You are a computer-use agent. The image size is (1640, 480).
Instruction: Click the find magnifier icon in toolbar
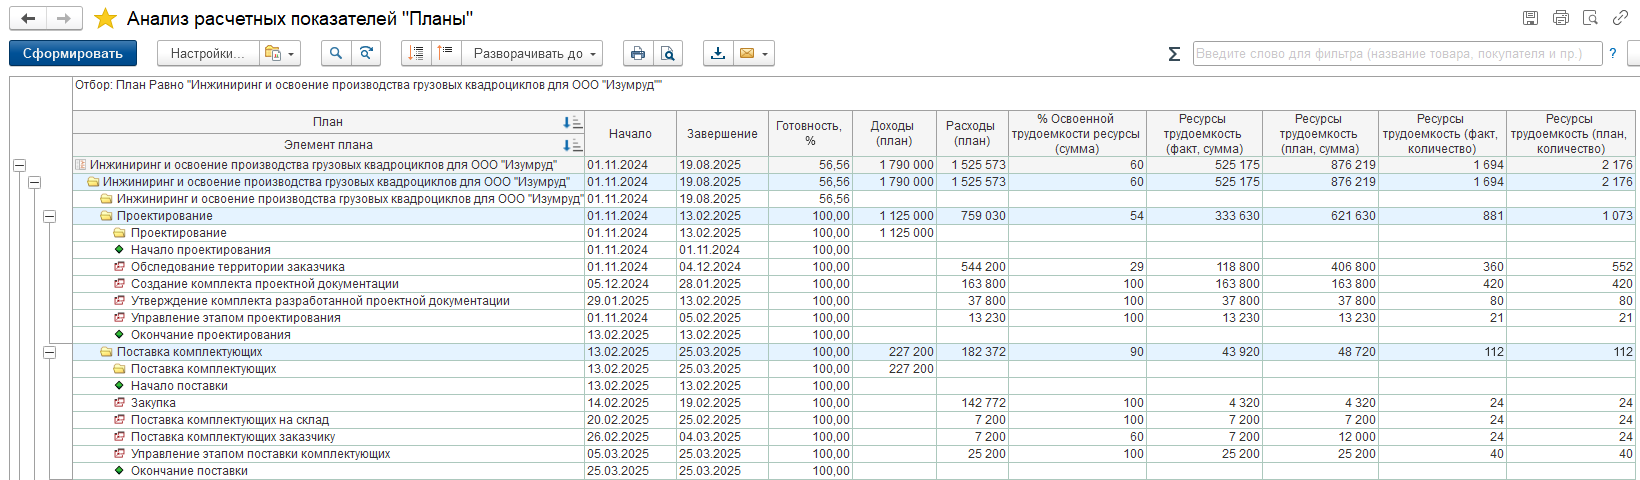pos(336,53)
